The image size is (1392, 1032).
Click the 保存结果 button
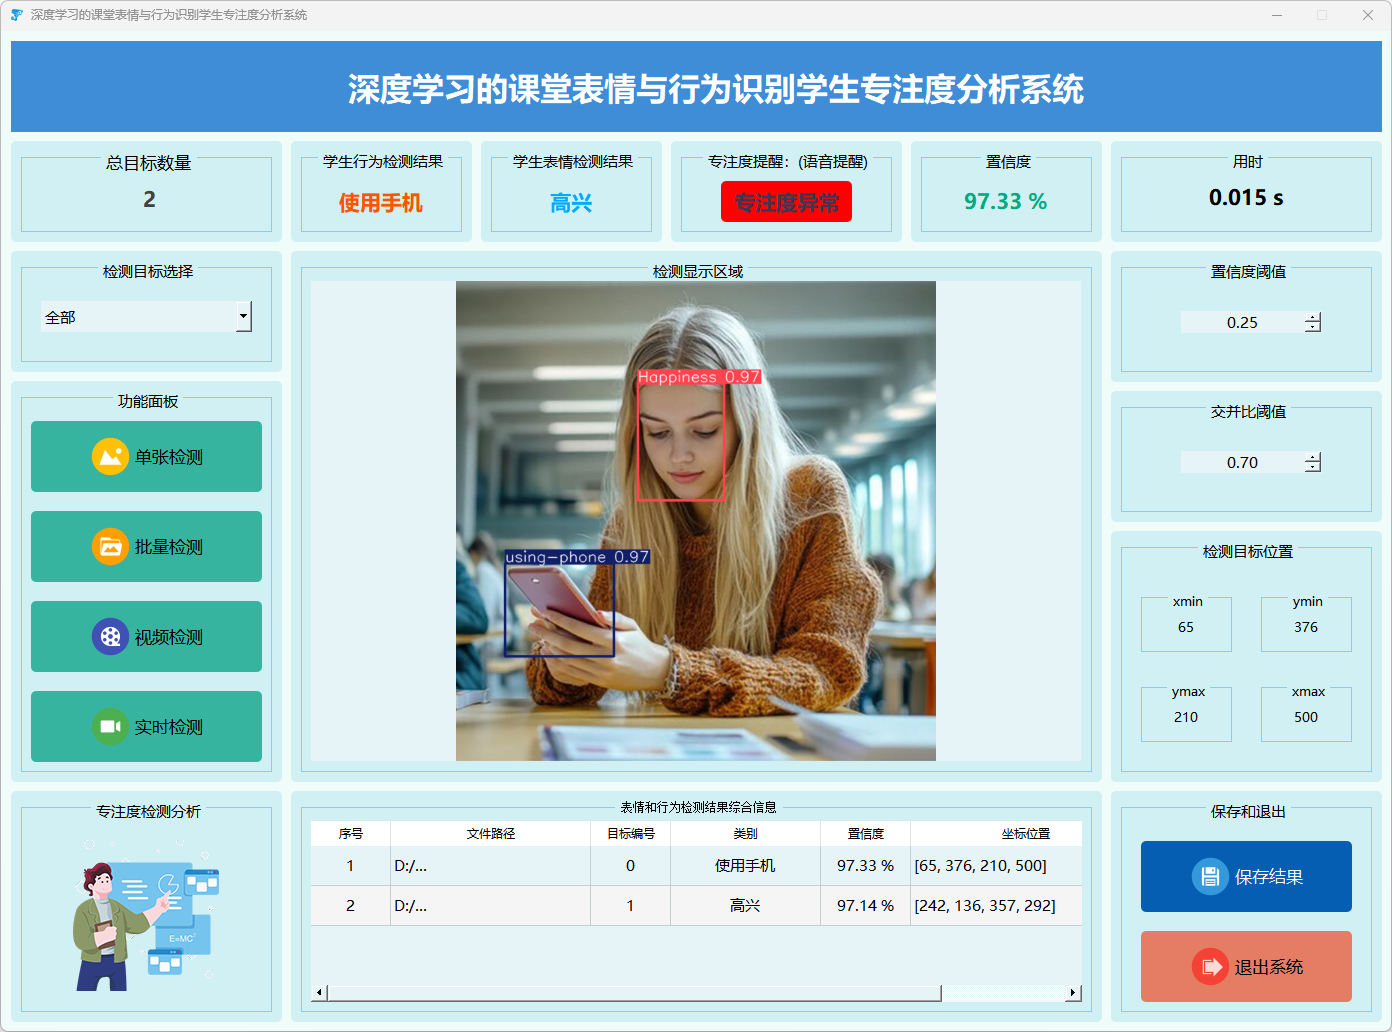[1246, 876]
